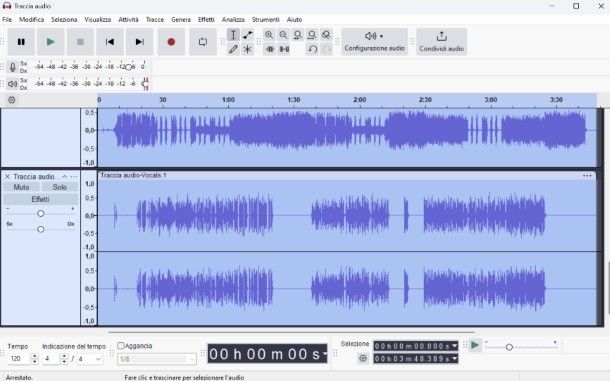Select the Selection (I-beam) tool

click(x=233, y=35)
